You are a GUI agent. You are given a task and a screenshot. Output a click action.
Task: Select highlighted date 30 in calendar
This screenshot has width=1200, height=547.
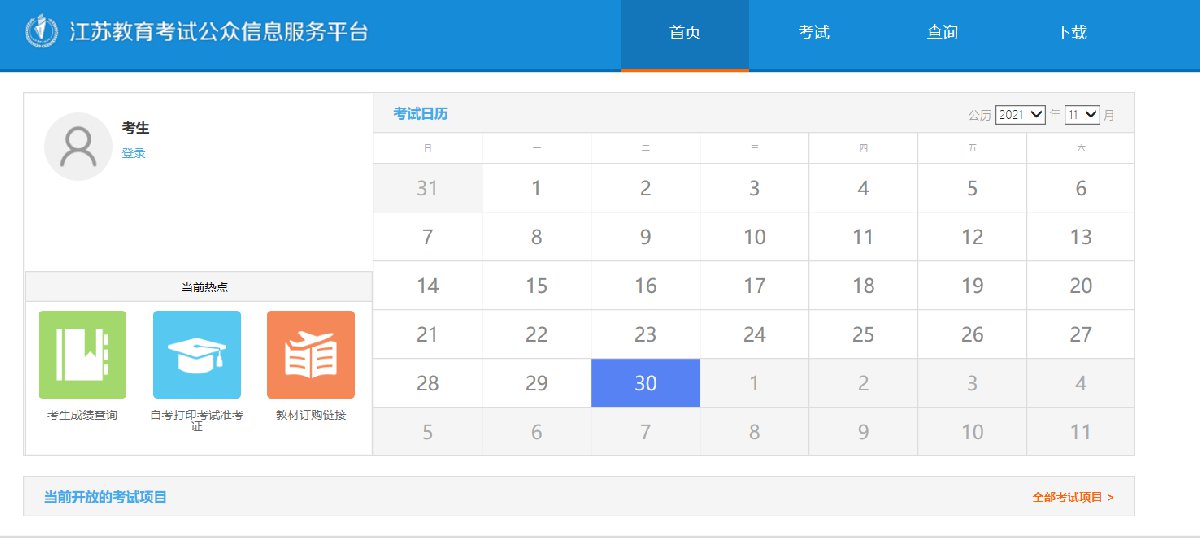645,383
